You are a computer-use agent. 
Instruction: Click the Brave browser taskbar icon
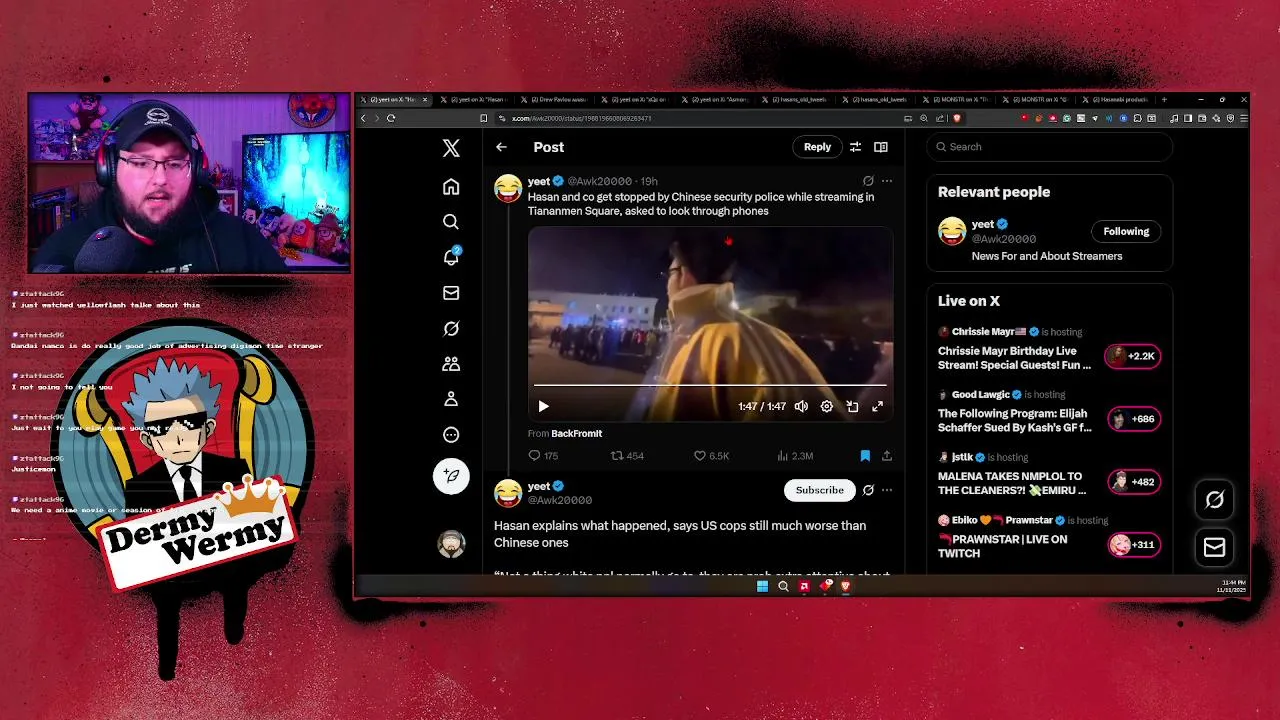click(x=846, y=587)
